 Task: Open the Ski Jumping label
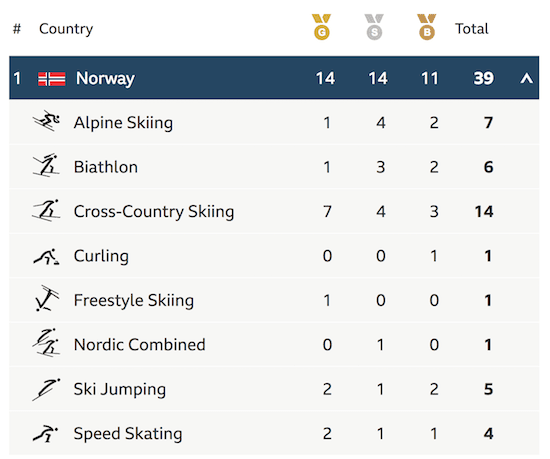tap(120, 390)
